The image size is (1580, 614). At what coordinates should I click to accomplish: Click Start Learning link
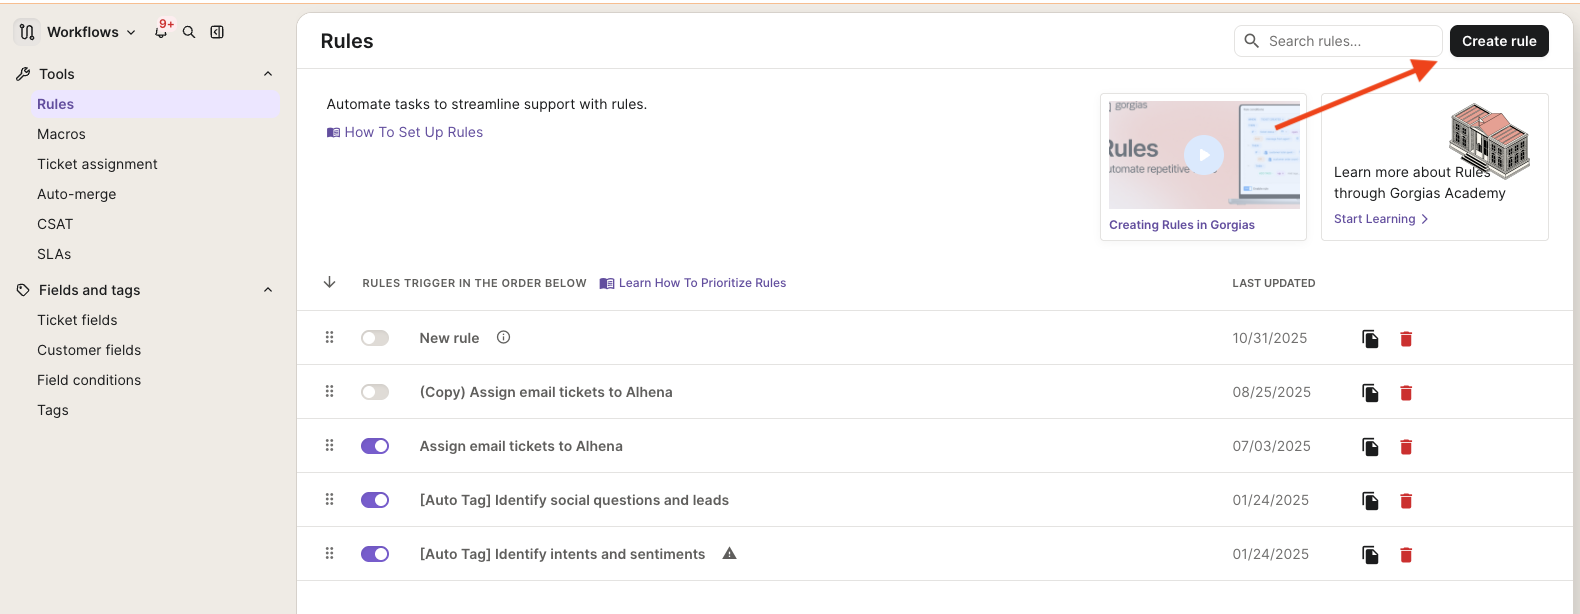tap(1381, 219)
